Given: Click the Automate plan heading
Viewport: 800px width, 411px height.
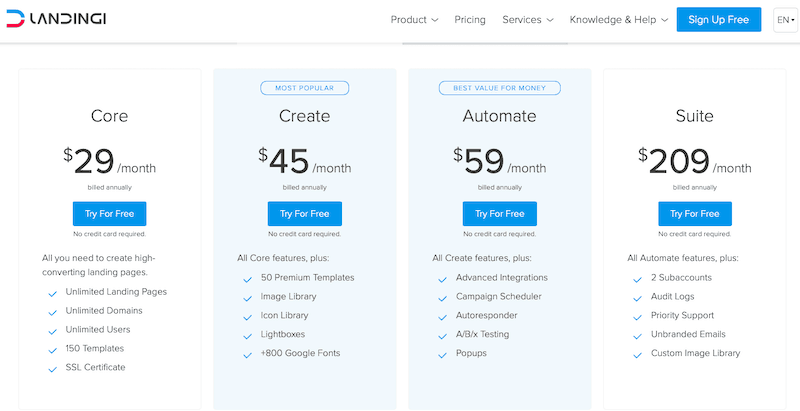Looking at the screenshot, I should click(x=499, y=116).
